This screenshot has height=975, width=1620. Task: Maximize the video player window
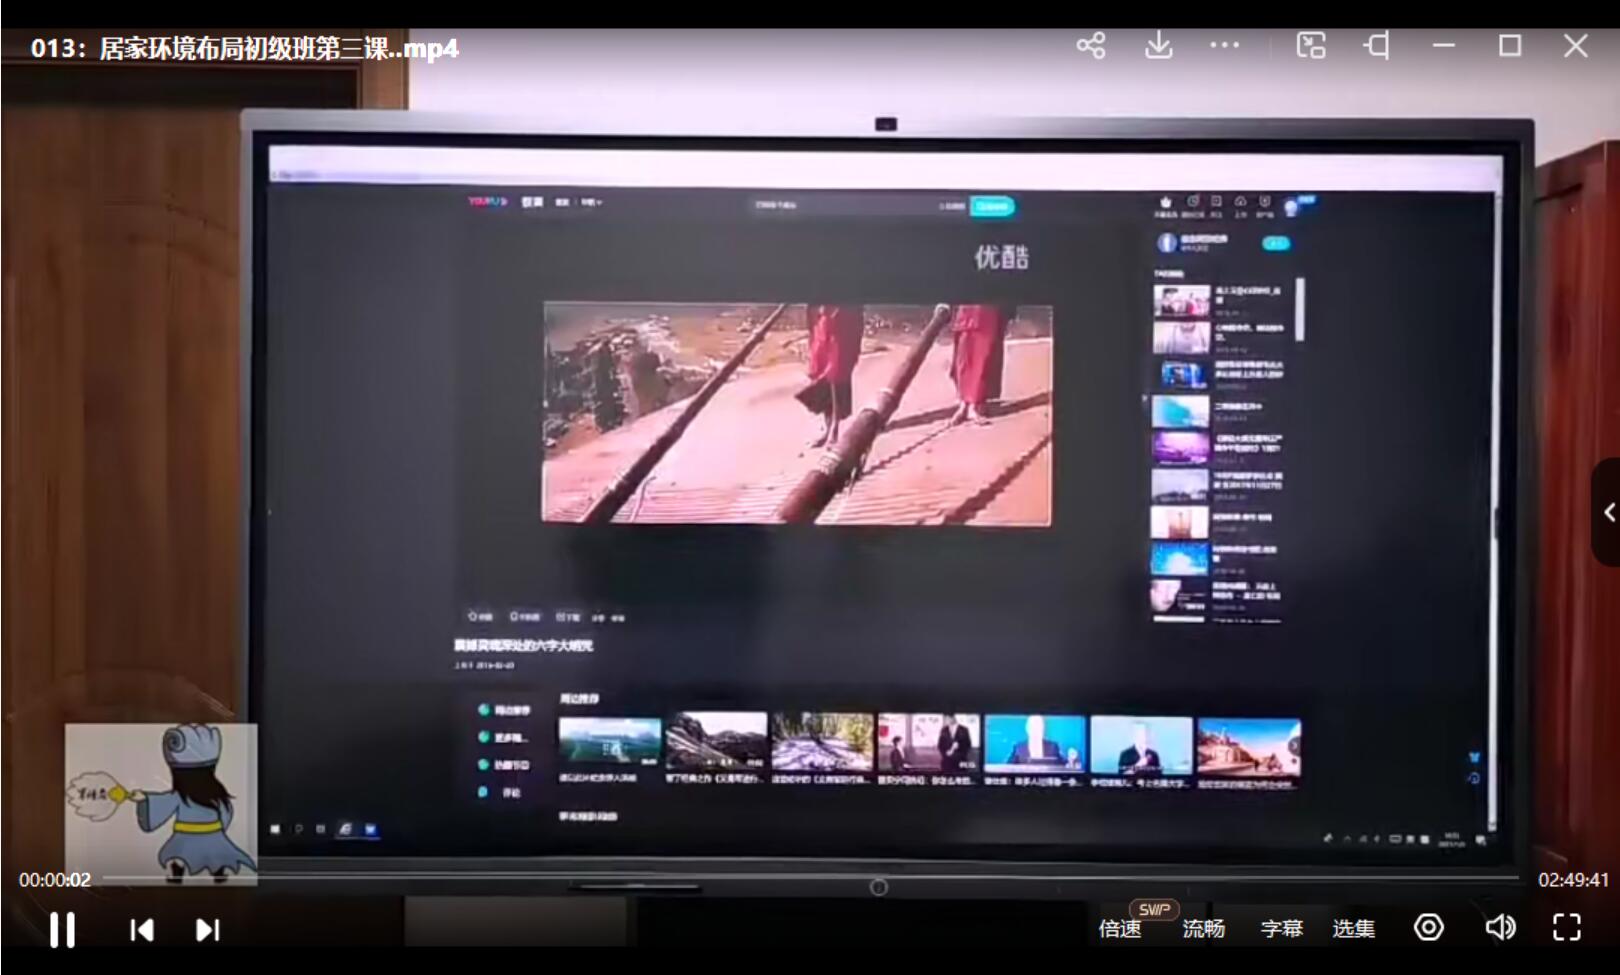[1510, 46]
